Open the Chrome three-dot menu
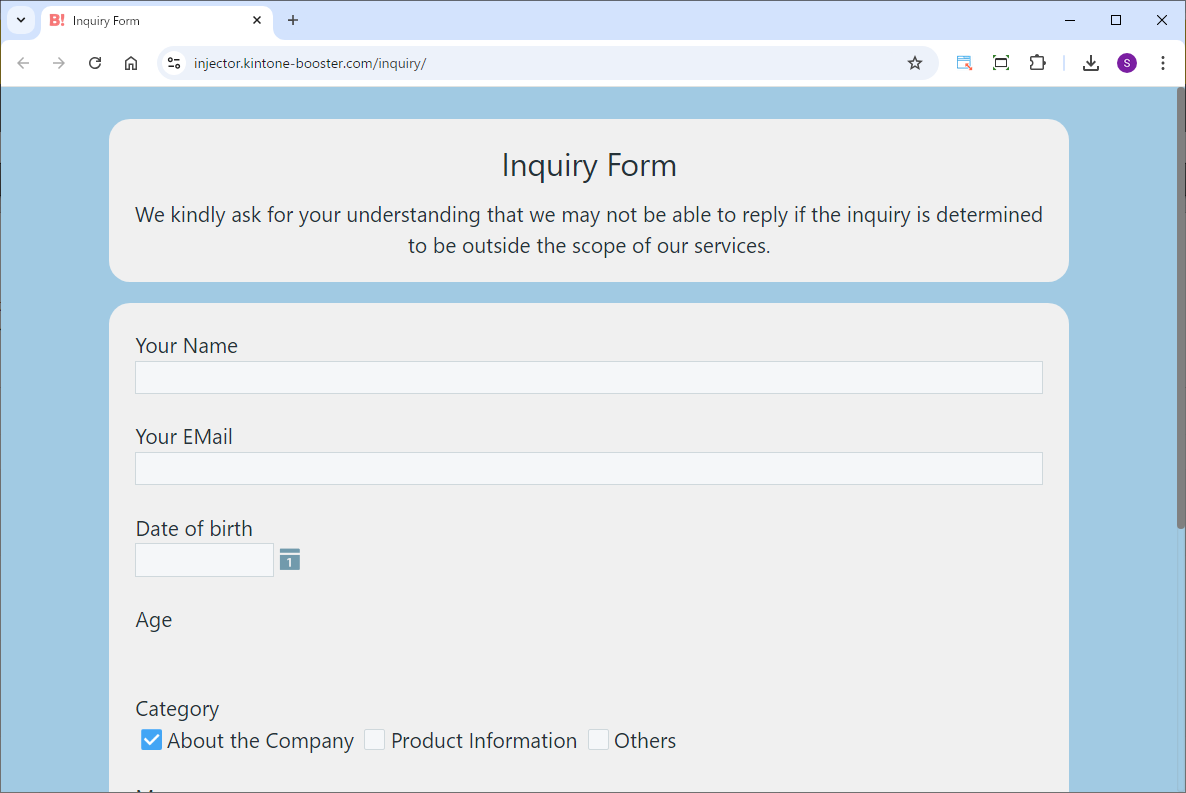The image size is (1186, 793). 1162,63
